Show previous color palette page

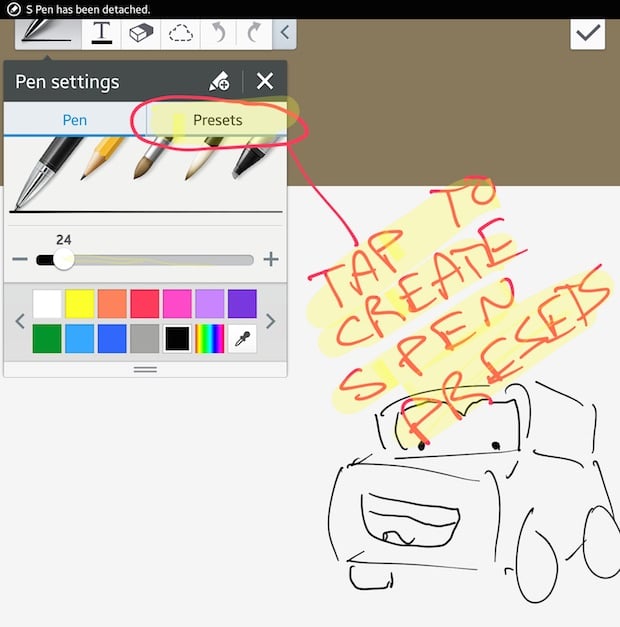[18, 321]
